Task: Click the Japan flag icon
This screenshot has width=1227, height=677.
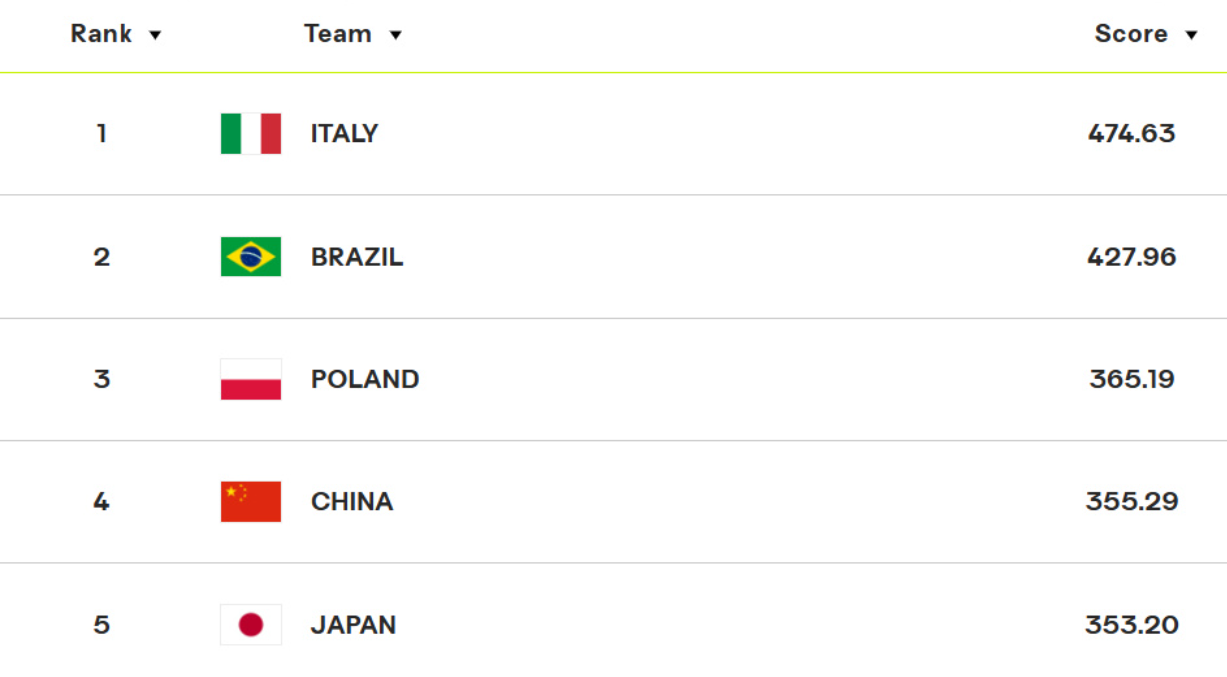Action: click(x=251, y=625)
